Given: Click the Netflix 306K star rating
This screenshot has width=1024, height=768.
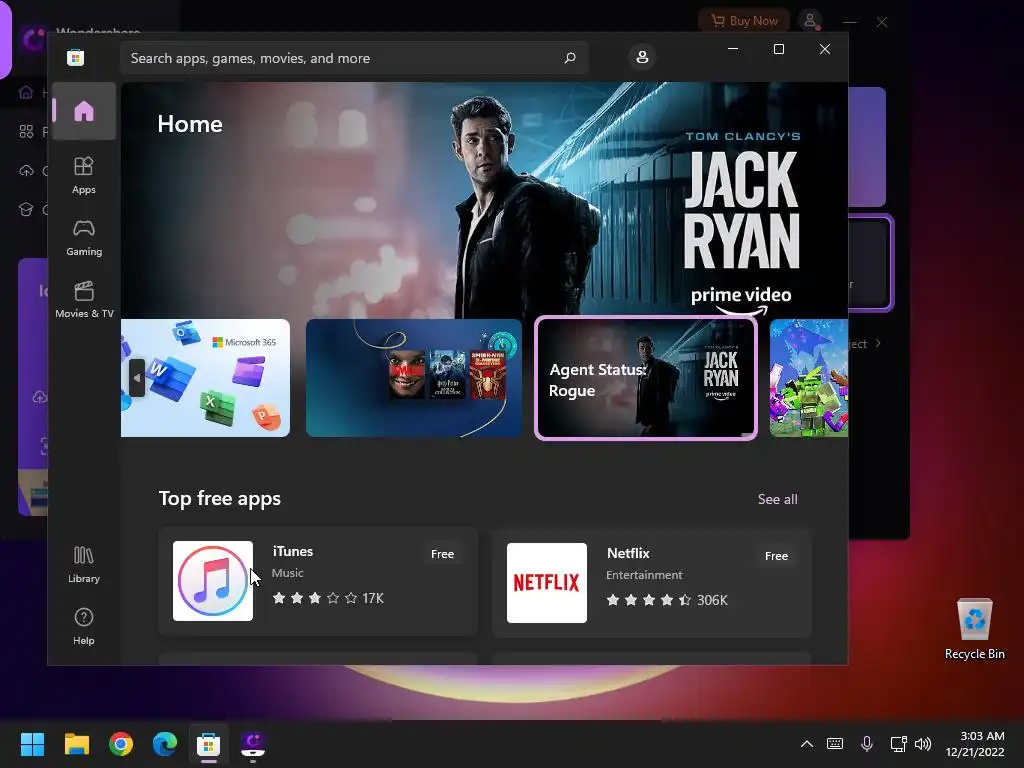Looking at the screenshot, I should 667,600.
